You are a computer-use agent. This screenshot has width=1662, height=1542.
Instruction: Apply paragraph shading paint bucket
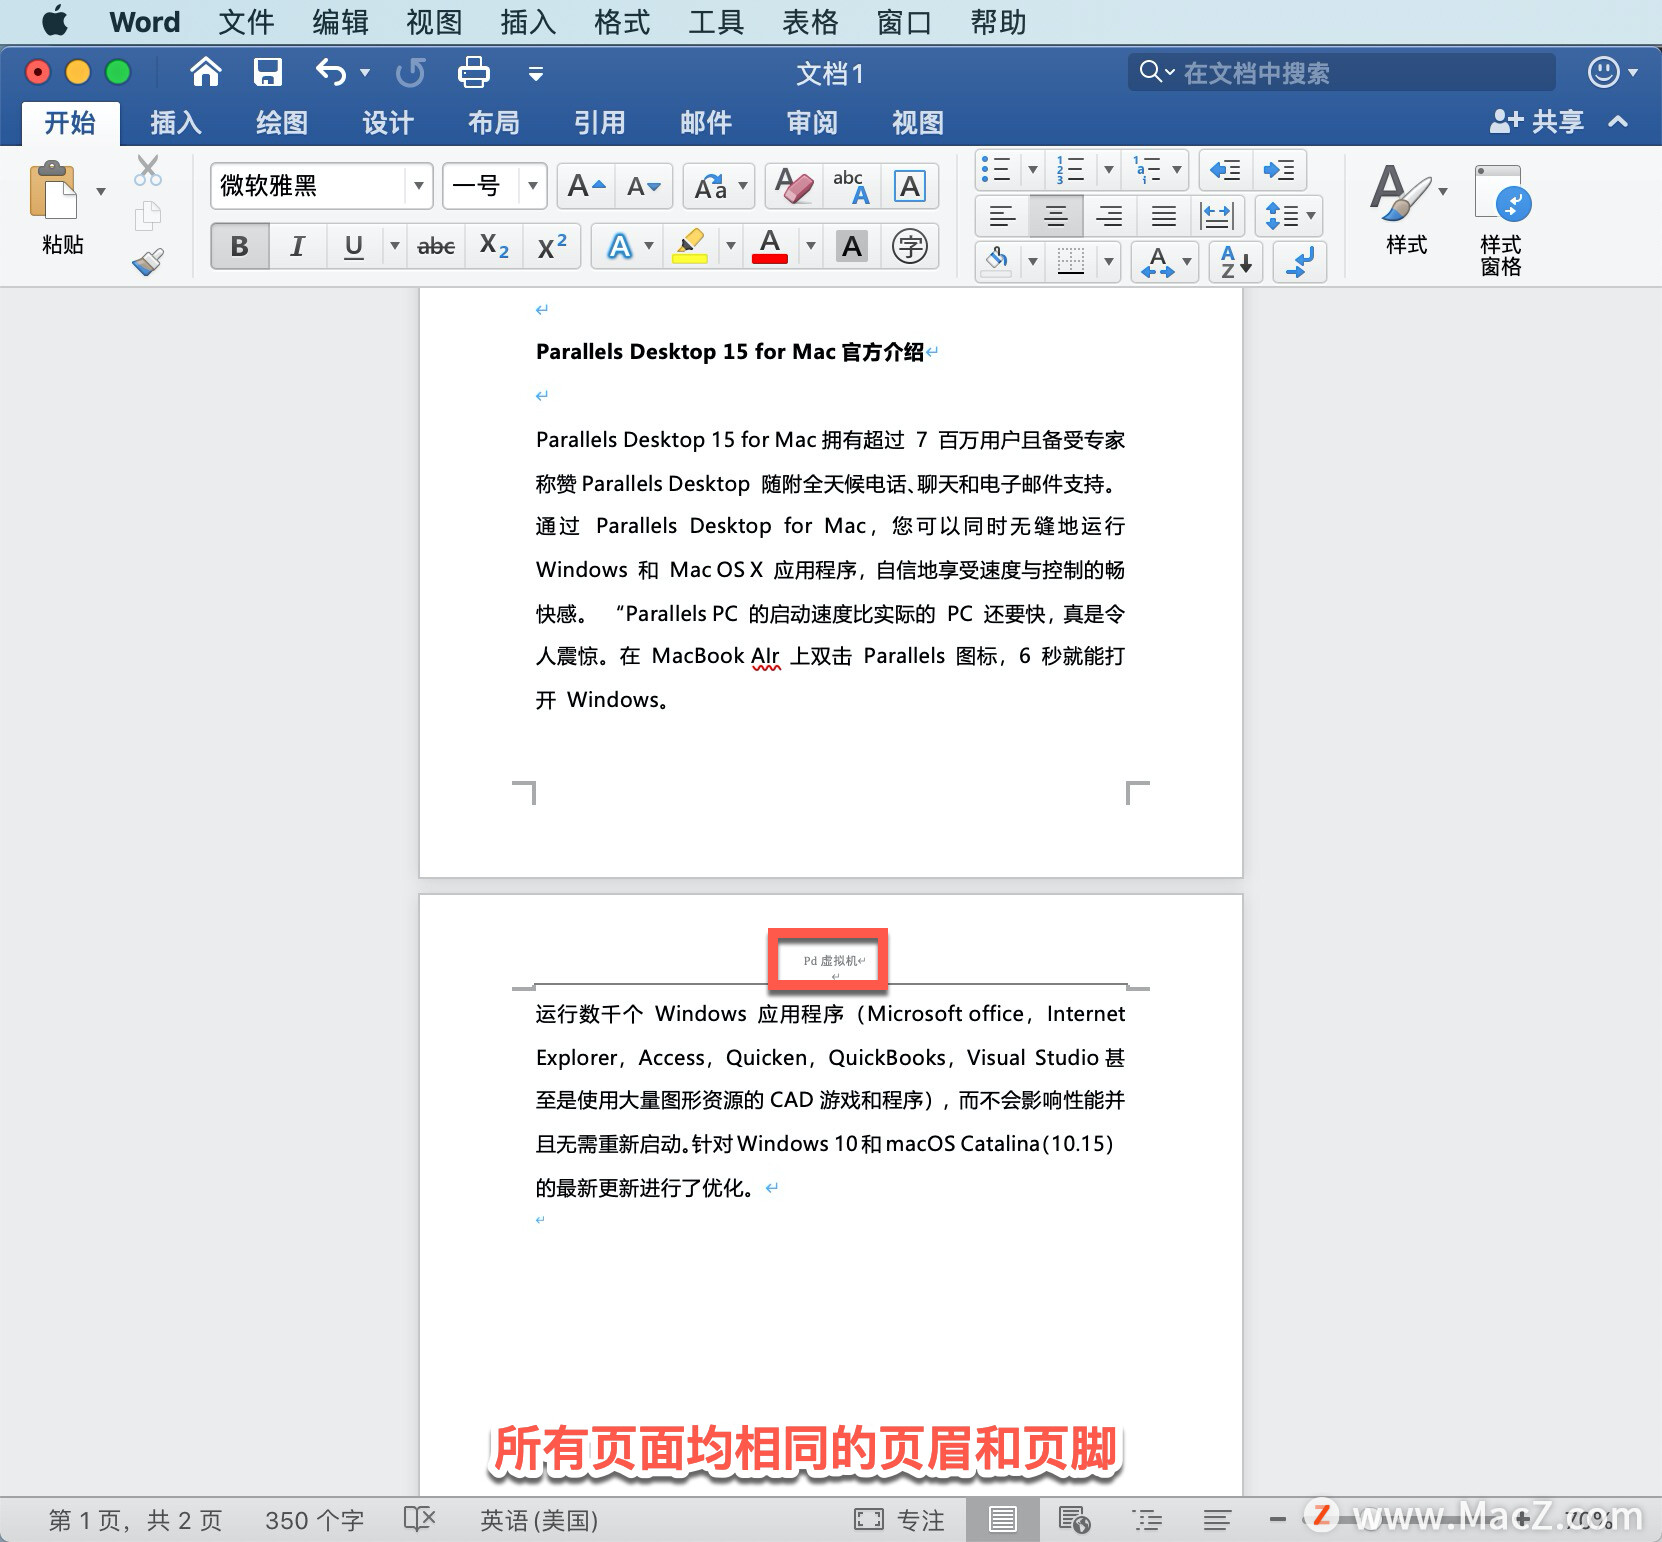coord(997,262)
